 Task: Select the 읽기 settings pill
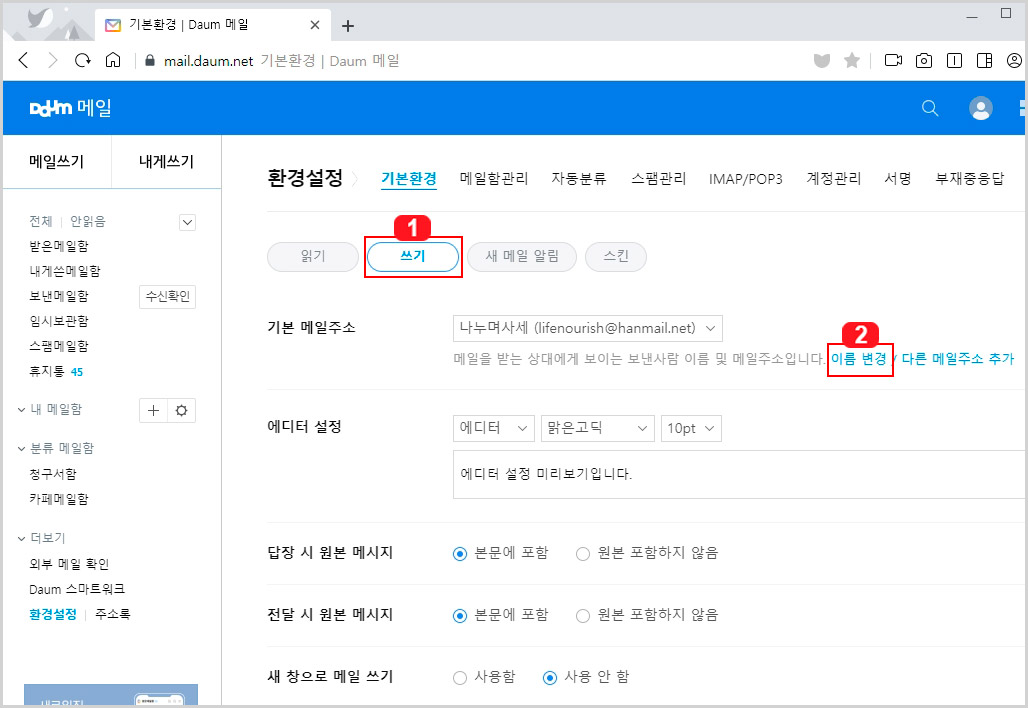[x=313, y=256]
